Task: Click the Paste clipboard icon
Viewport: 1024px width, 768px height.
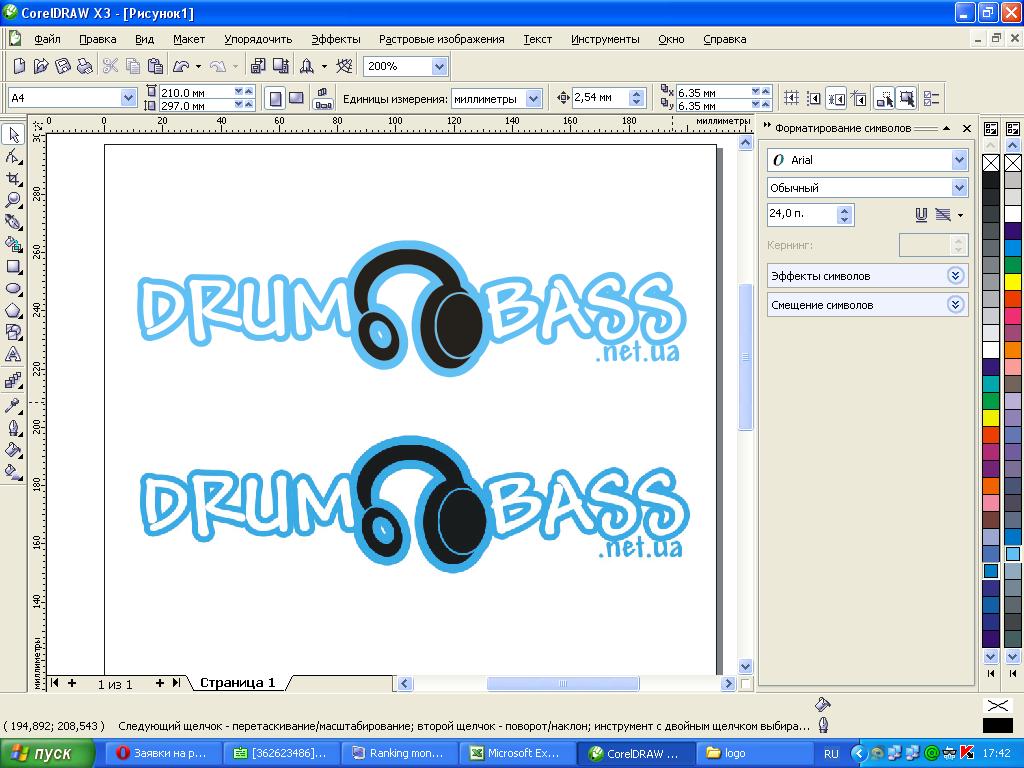Action: tap(155, 66)
